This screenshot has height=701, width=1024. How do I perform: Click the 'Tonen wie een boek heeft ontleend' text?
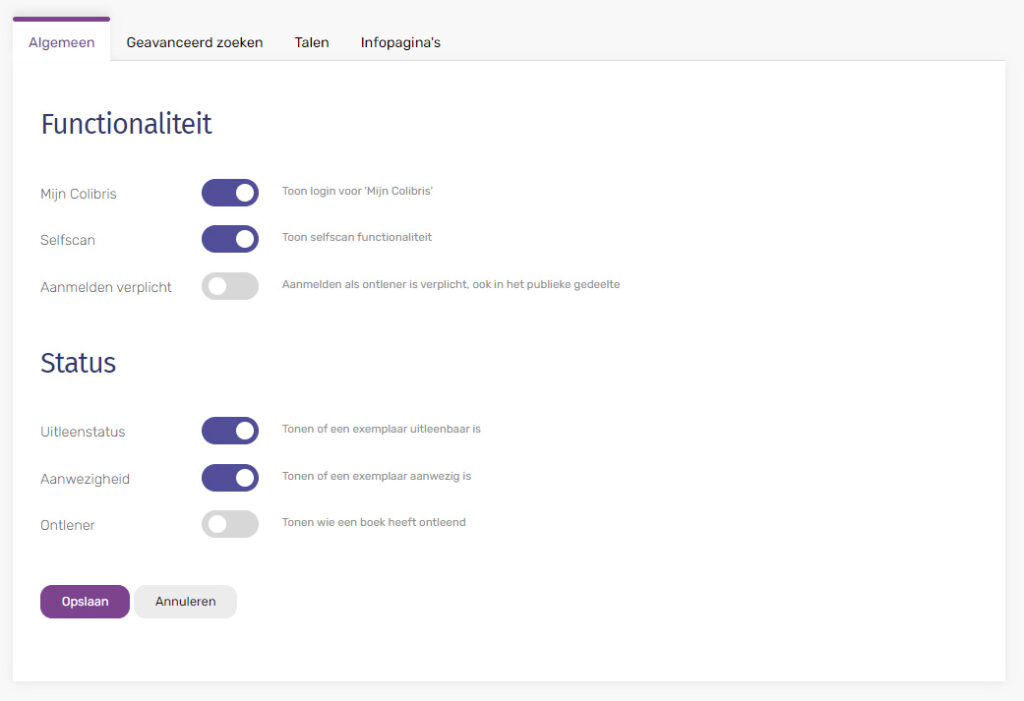click(374, 522)
